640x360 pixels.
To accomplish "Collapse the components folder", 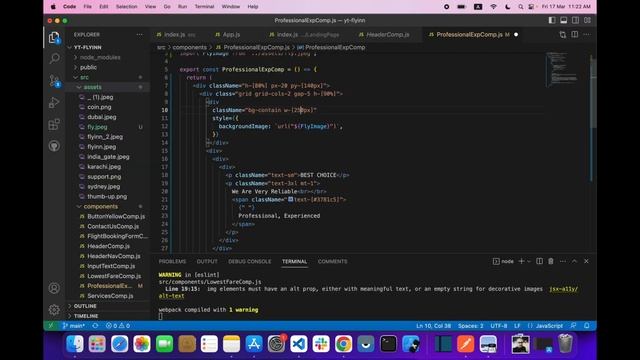I will pyautogui.click(x=100, y=207).
